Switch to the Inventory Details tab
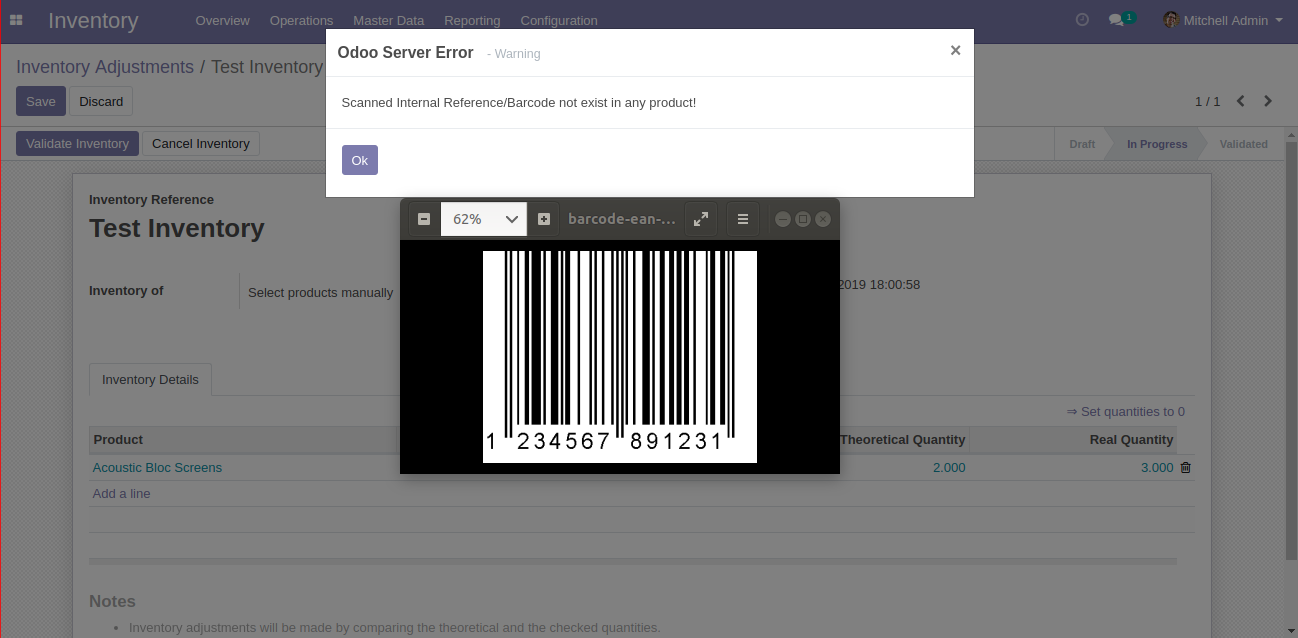 [x=150, y=379]
